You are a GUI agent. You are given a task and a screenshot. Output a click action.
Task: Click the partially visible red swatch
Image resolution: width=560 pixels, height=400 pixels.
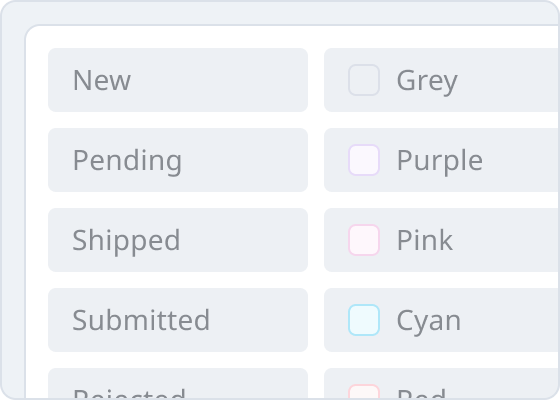coord(364,391)
